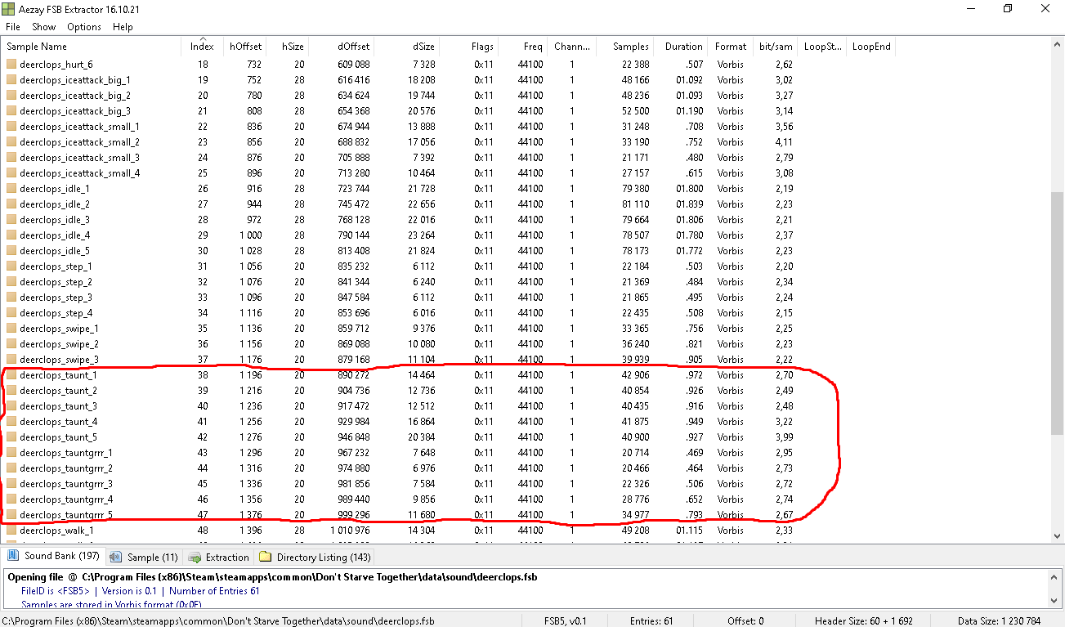Click the Extraction tab icon
The width and height of the screenshot is (1065, 627).
[x=195, y=557]
